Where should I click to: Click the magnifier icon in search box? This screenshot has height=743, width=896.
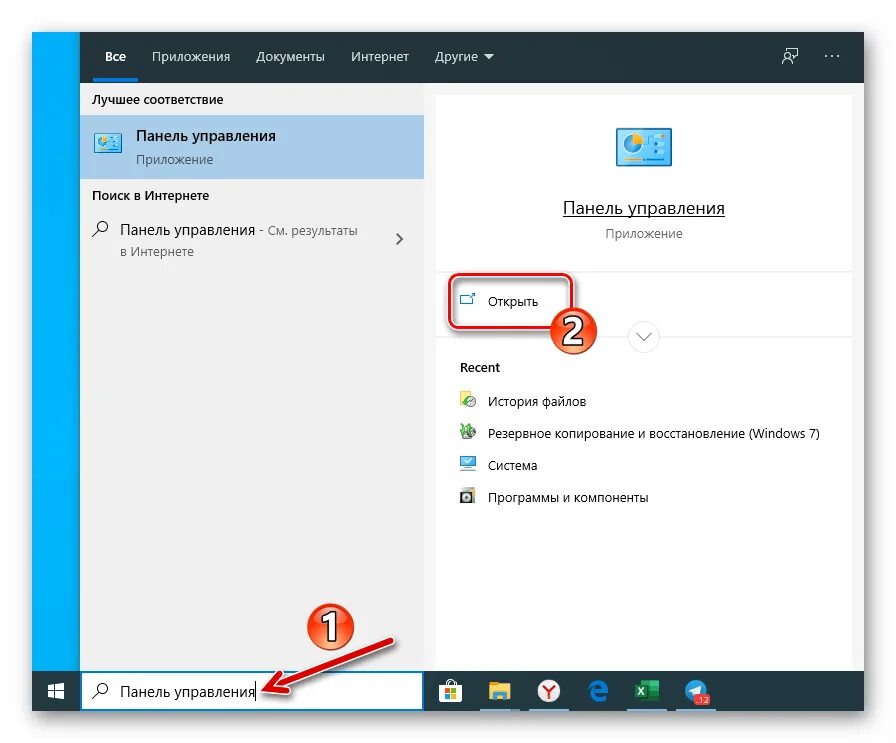(x=101, y=691)
